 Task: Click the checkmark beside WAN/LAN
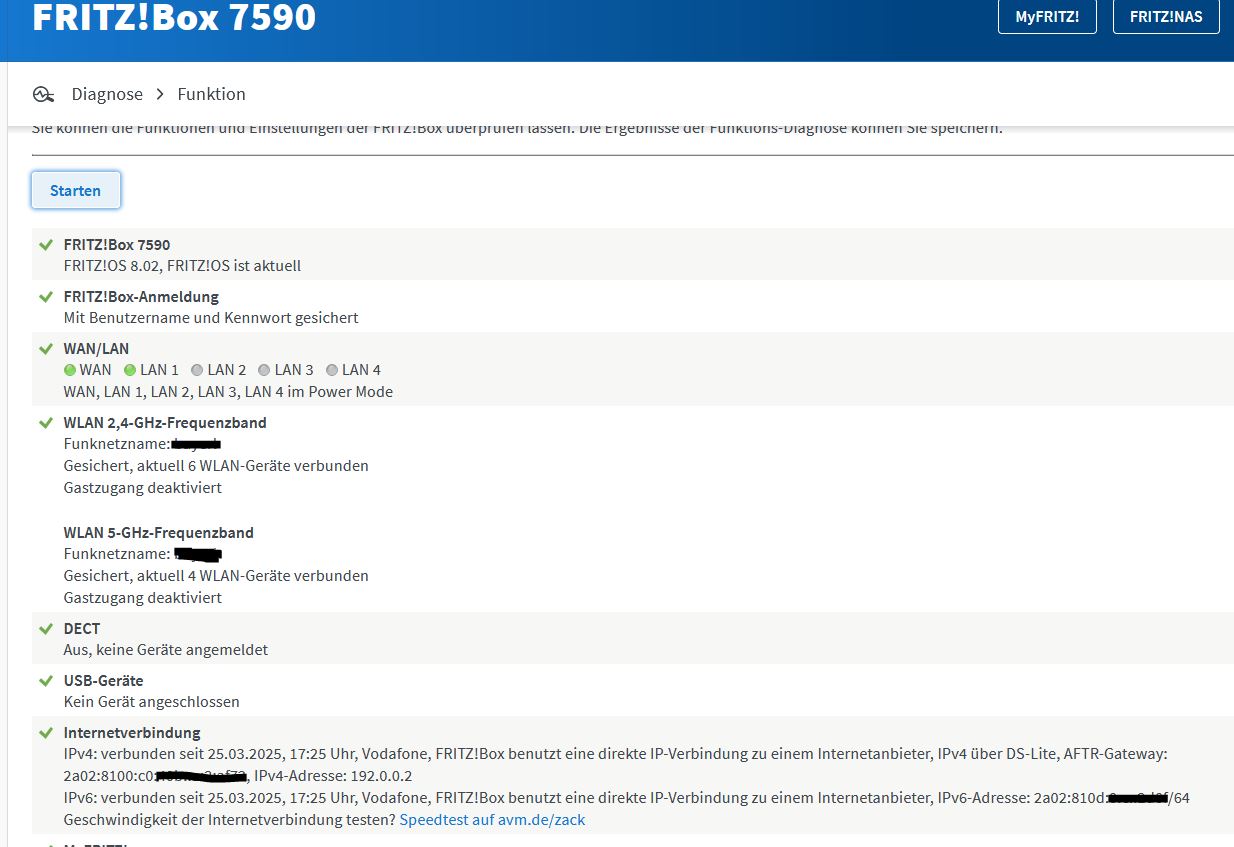tap(45, 349)
